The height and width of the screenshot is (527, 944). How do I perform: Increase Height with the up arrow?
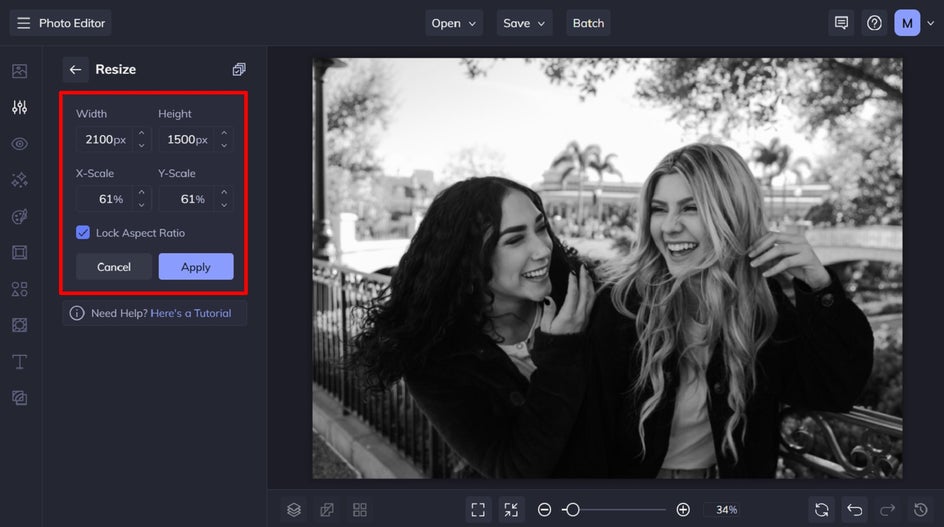coord(224,133)
